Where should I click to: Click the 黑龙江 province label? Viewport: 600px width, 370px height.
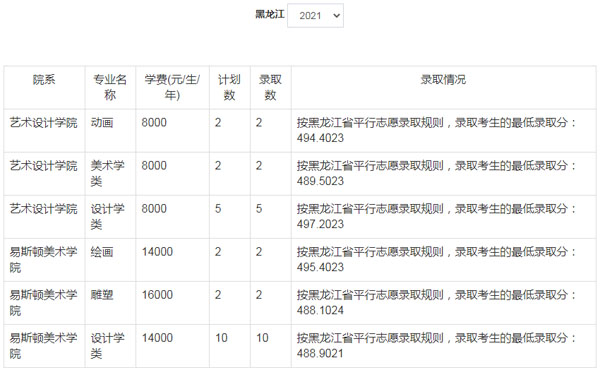tap(270, 15)
